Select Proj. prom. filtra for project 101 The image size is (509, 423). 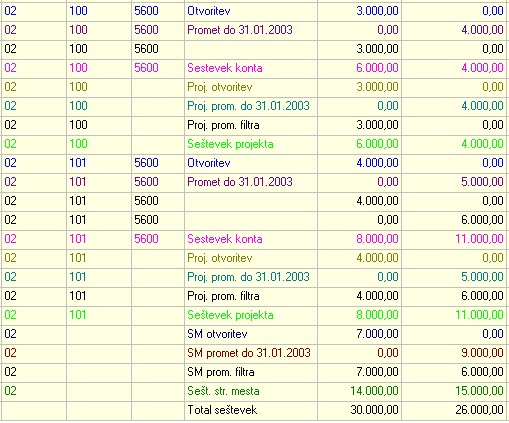coord(223,296)
